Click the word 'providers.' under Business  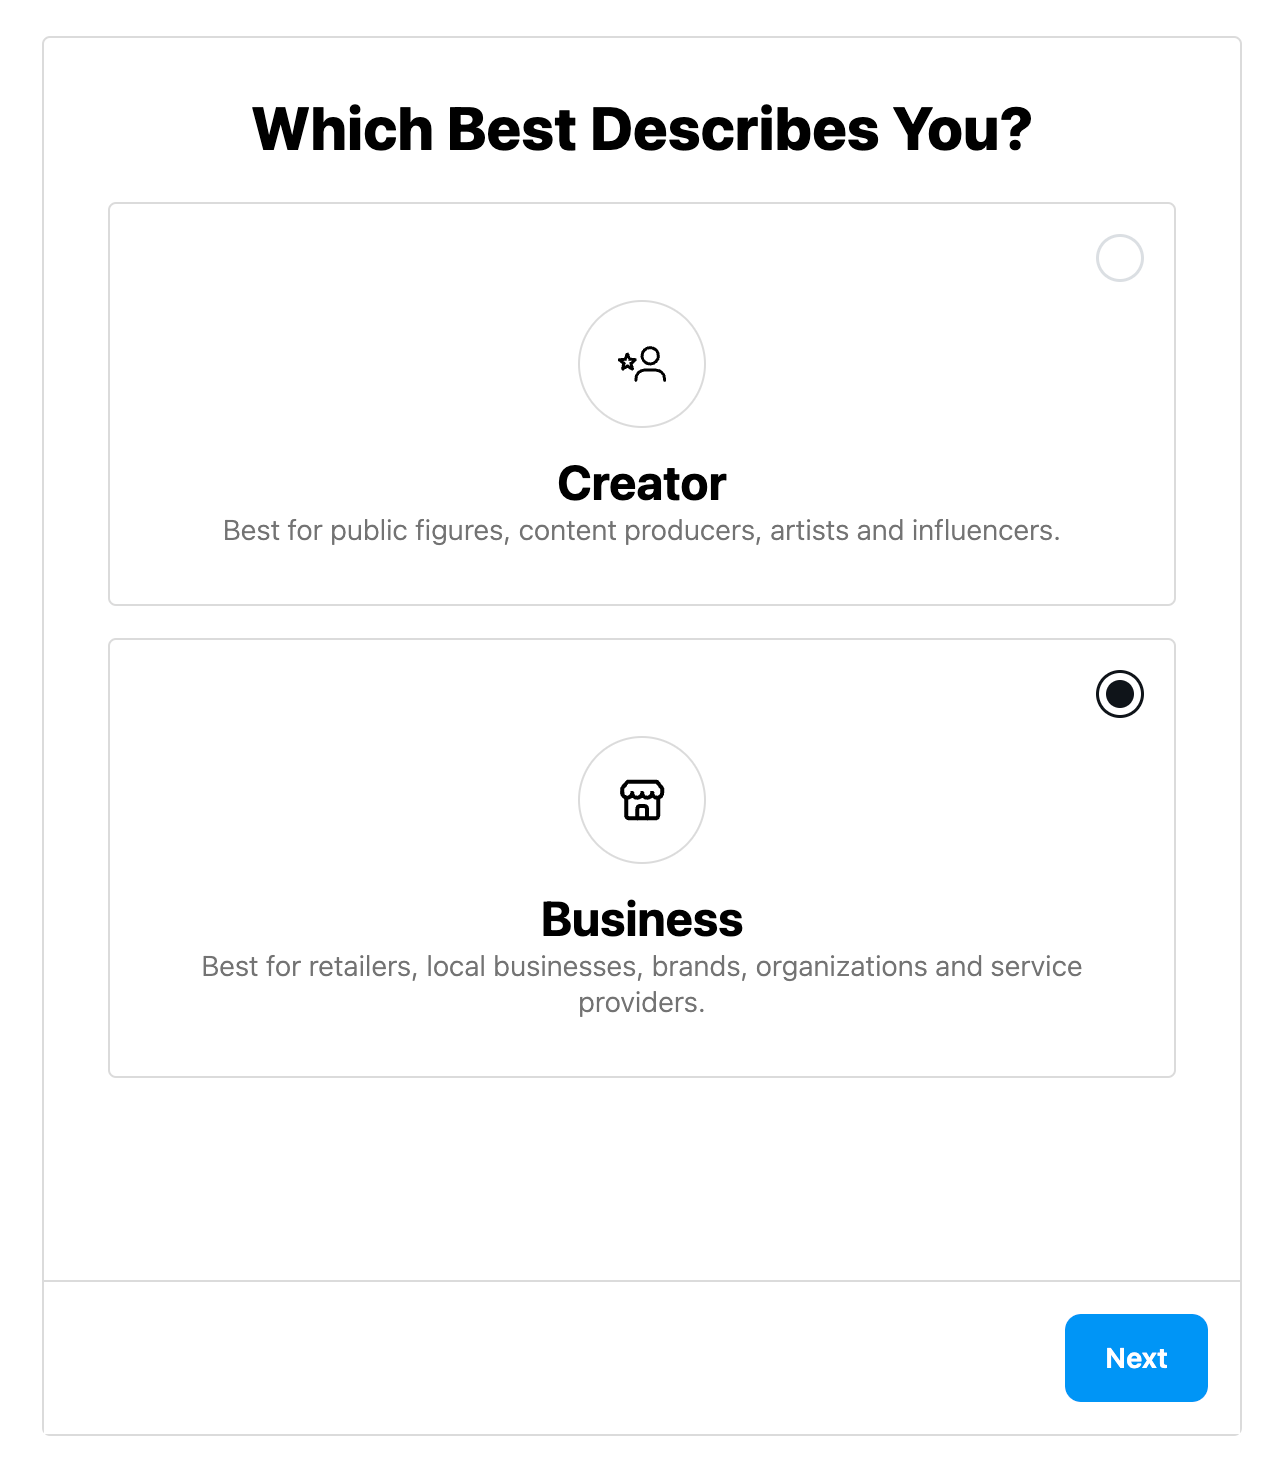pyautogui.click(x=642, y=1002)
